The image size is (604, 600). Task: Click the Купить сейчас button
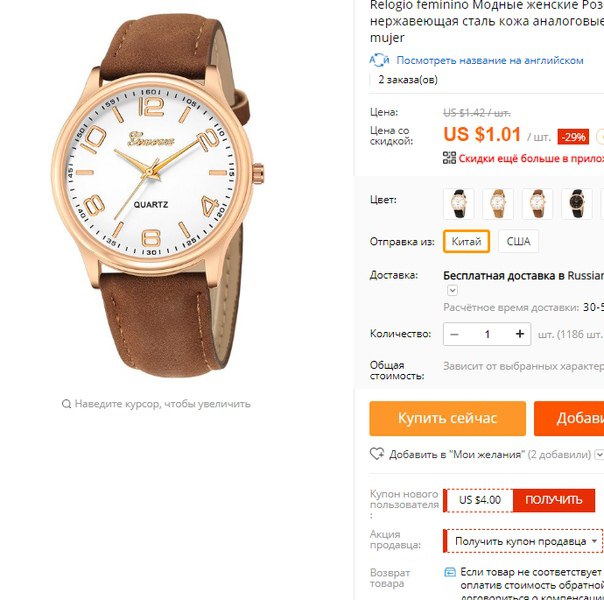click(448, 418)
